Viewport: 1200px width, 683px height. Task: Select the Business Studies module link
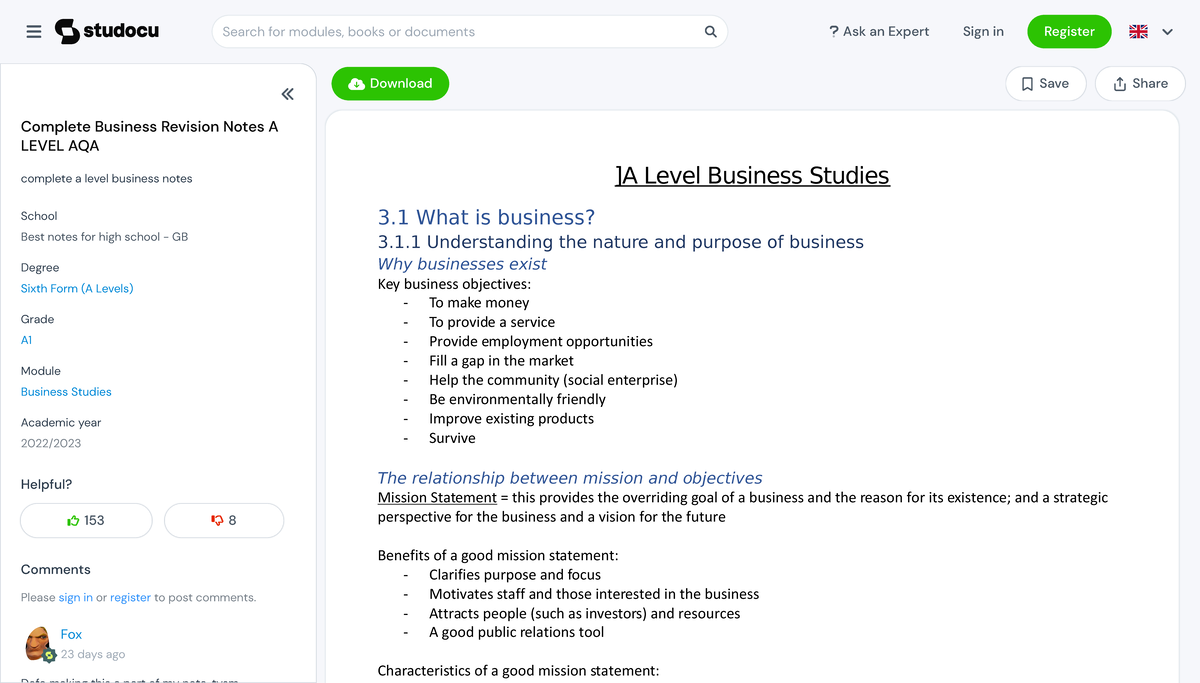point(66,391)
